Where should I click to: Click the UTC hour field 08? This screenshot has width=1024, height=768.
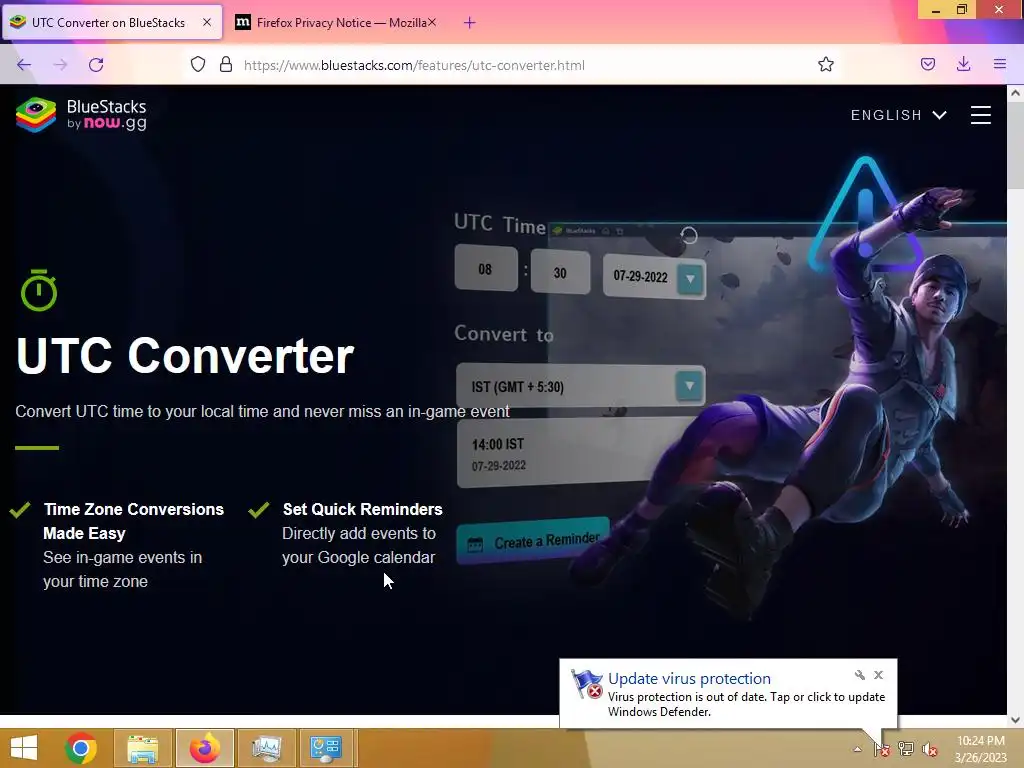[486, 268]
